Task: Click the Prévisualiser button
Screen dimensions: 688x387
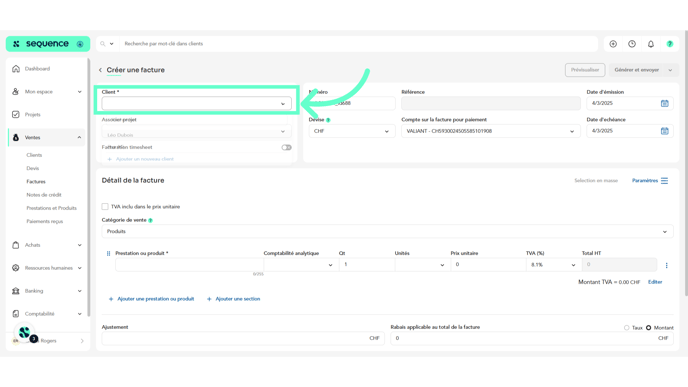Action: (x=585, y=70)
